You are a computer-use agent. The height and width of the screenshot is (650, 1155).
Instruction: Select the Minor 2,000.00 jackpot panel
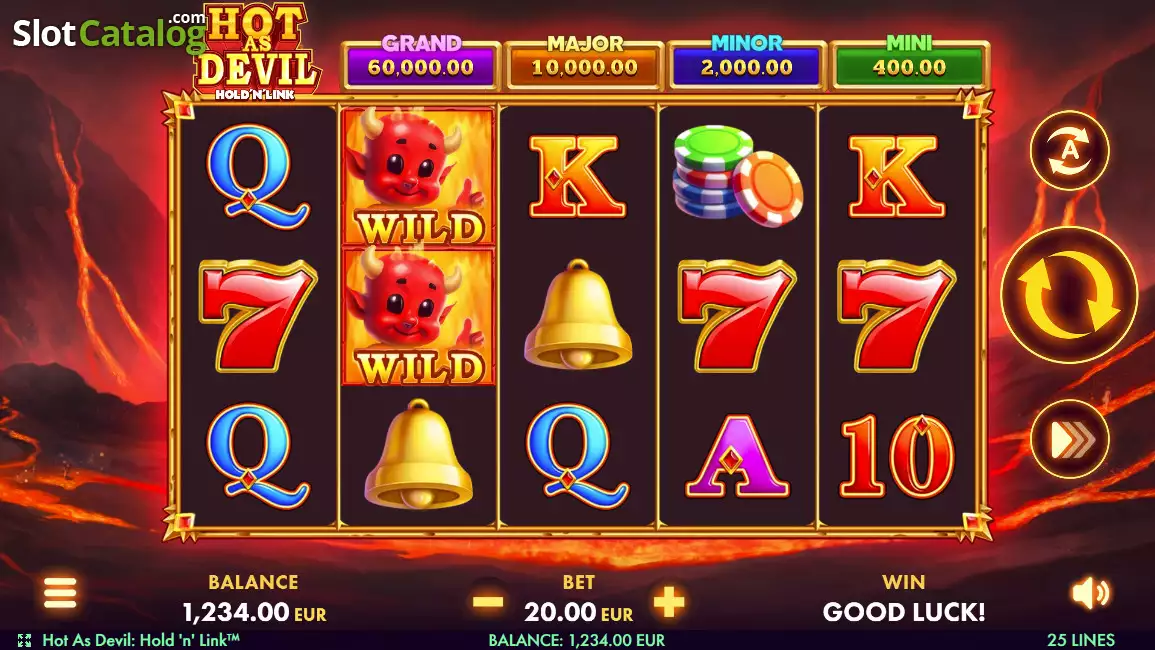[747, 64]
